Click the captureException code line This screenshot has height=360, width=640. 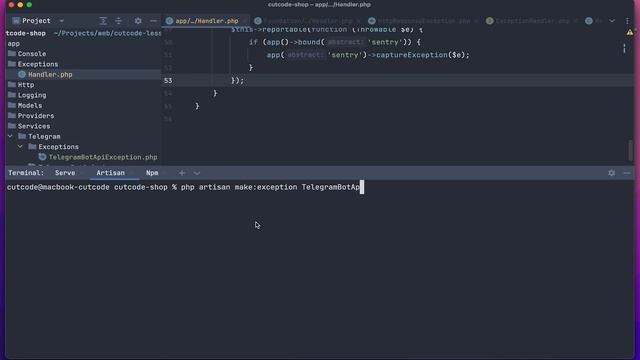pyautogui.click(x=368, y=55)
